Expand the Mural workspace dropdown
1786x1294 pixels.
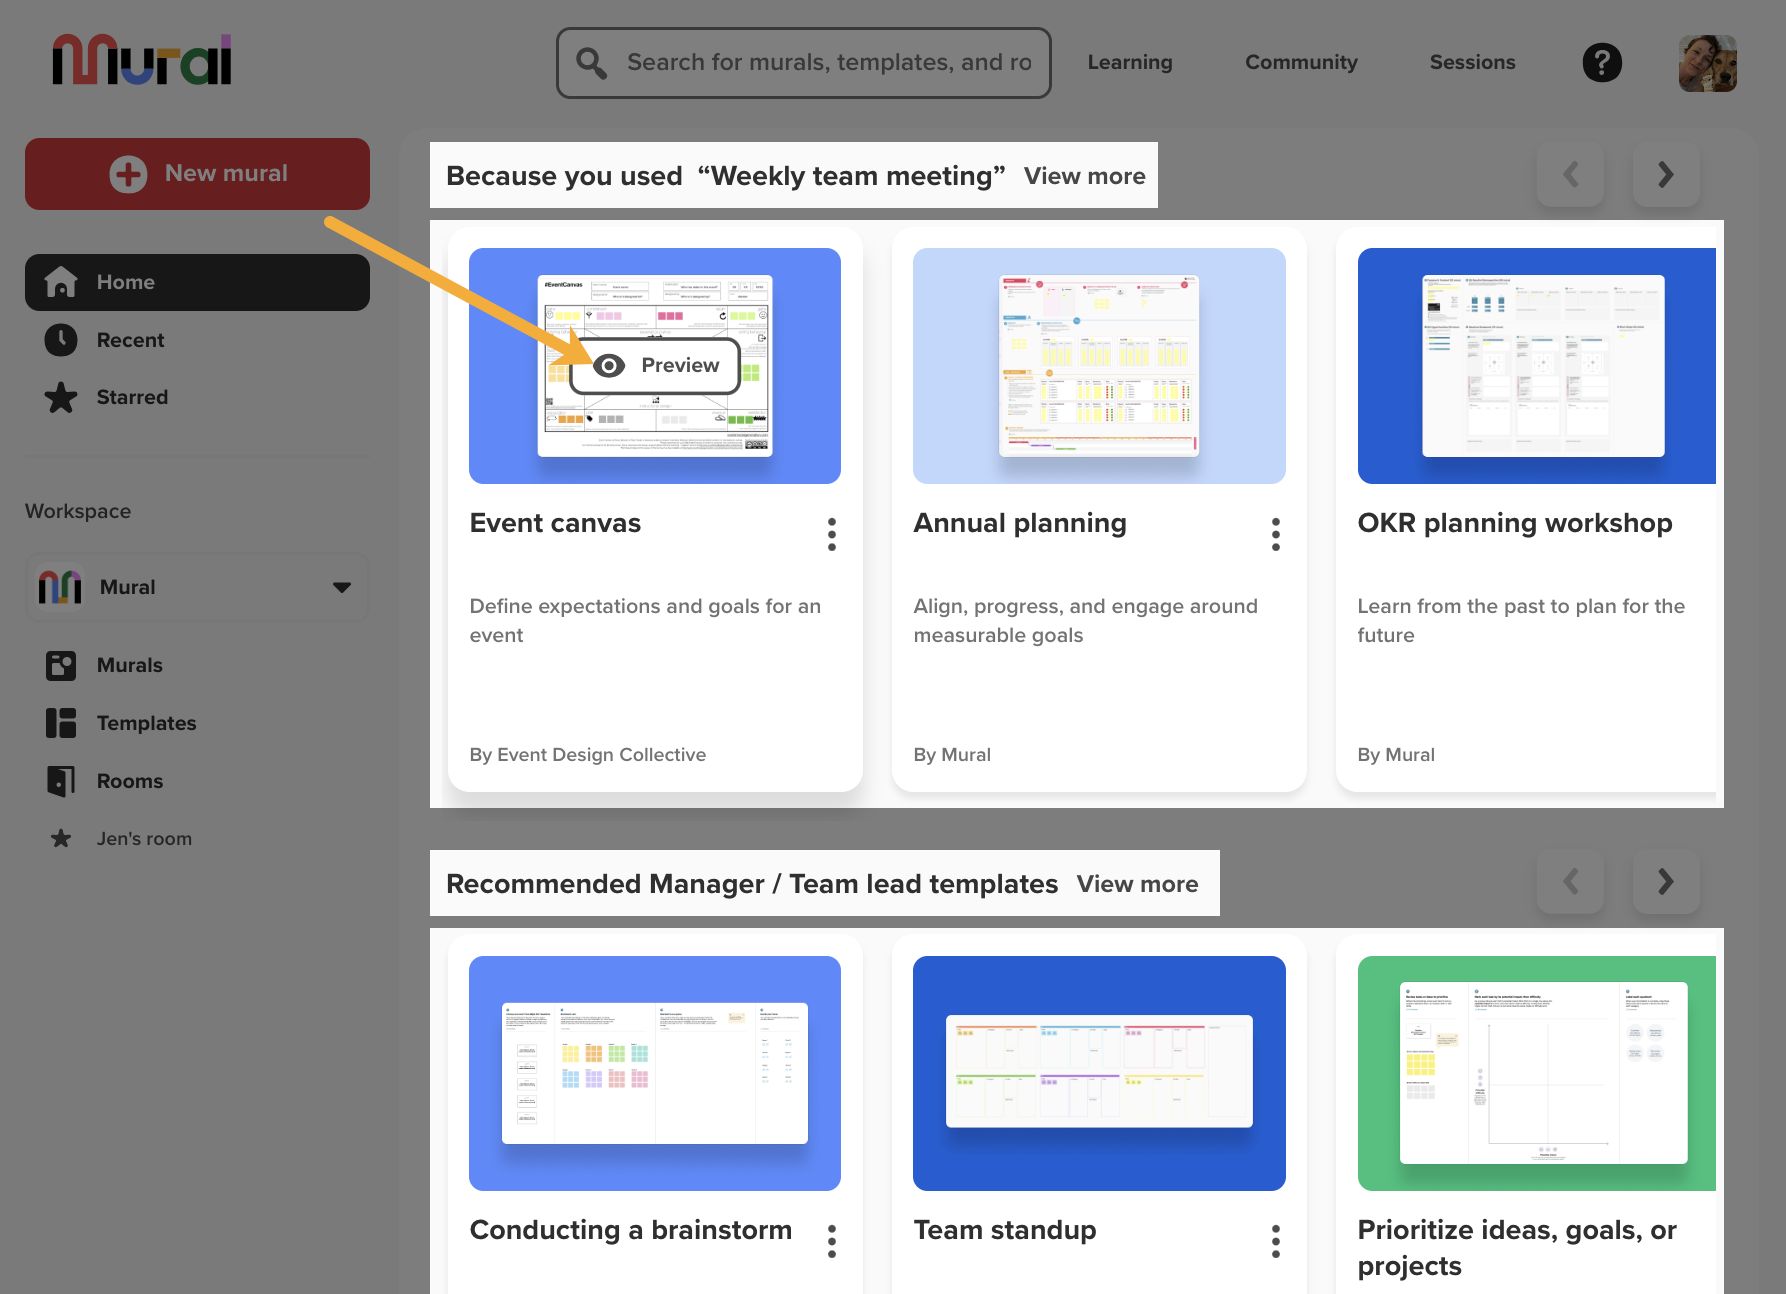click(342, 587)
